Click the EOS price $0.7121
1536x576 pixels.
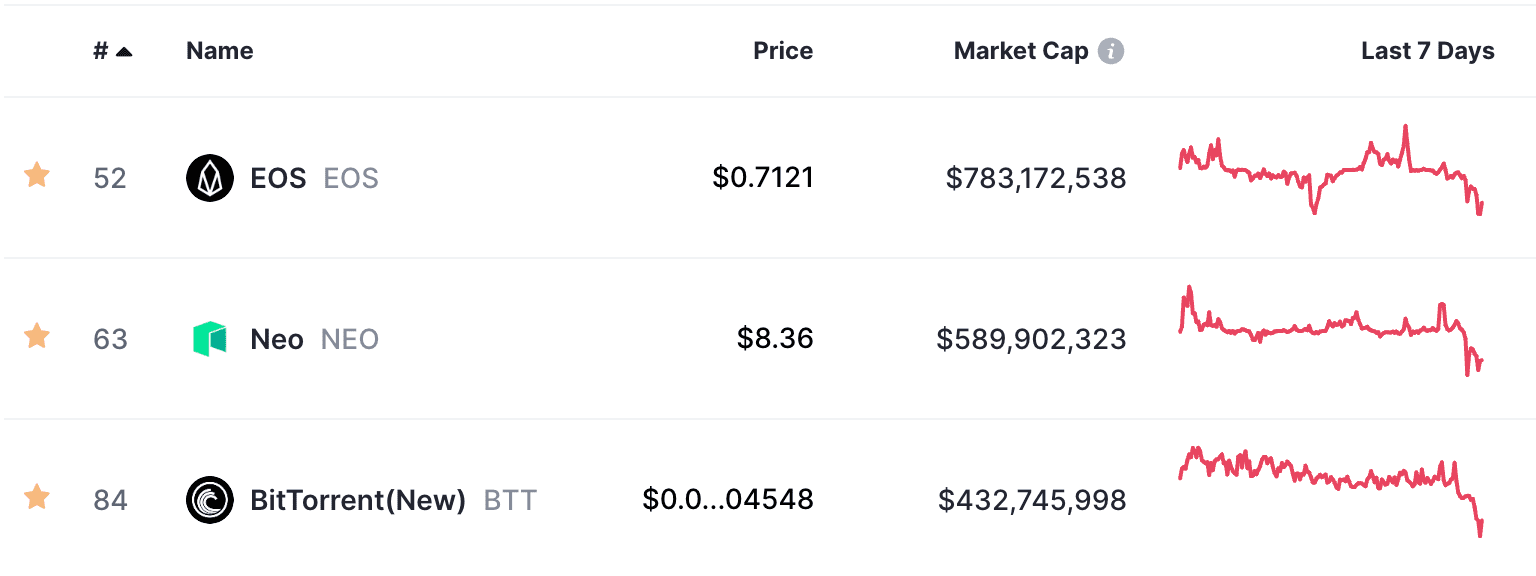763,178
